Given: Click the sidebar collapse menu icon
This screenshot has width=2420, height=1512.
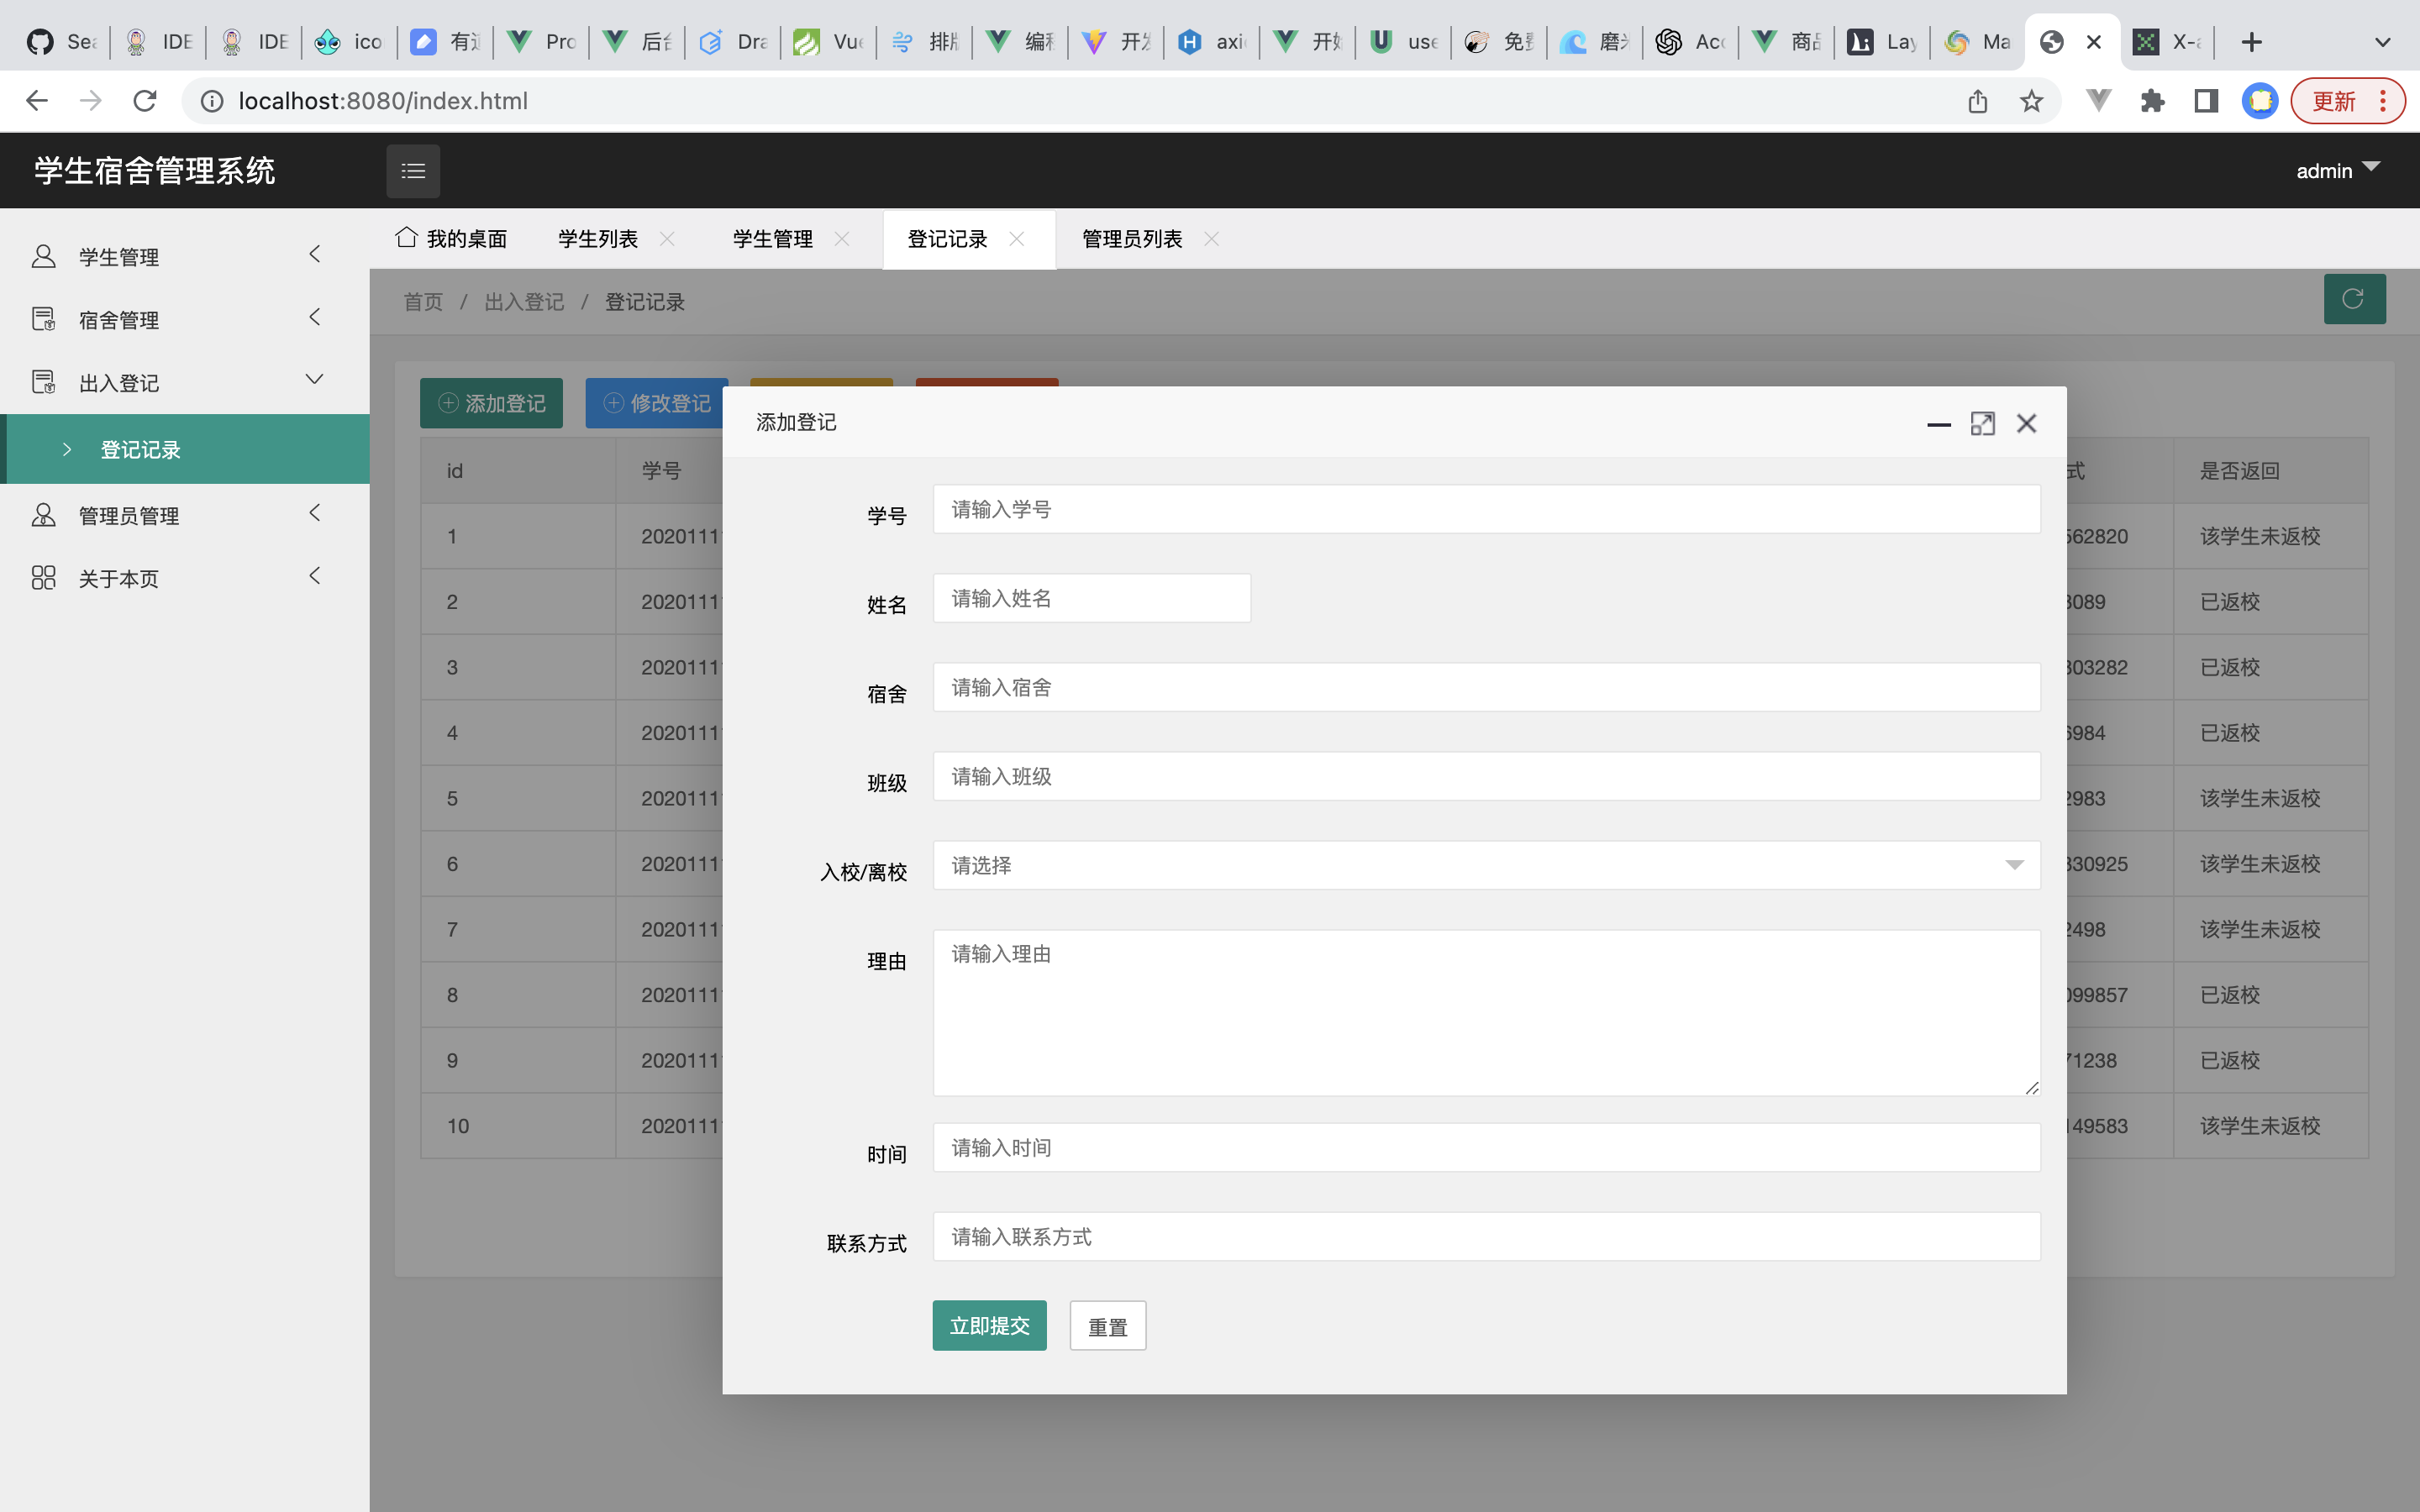Looking at the screenshot, I should (x=413, y=171).
